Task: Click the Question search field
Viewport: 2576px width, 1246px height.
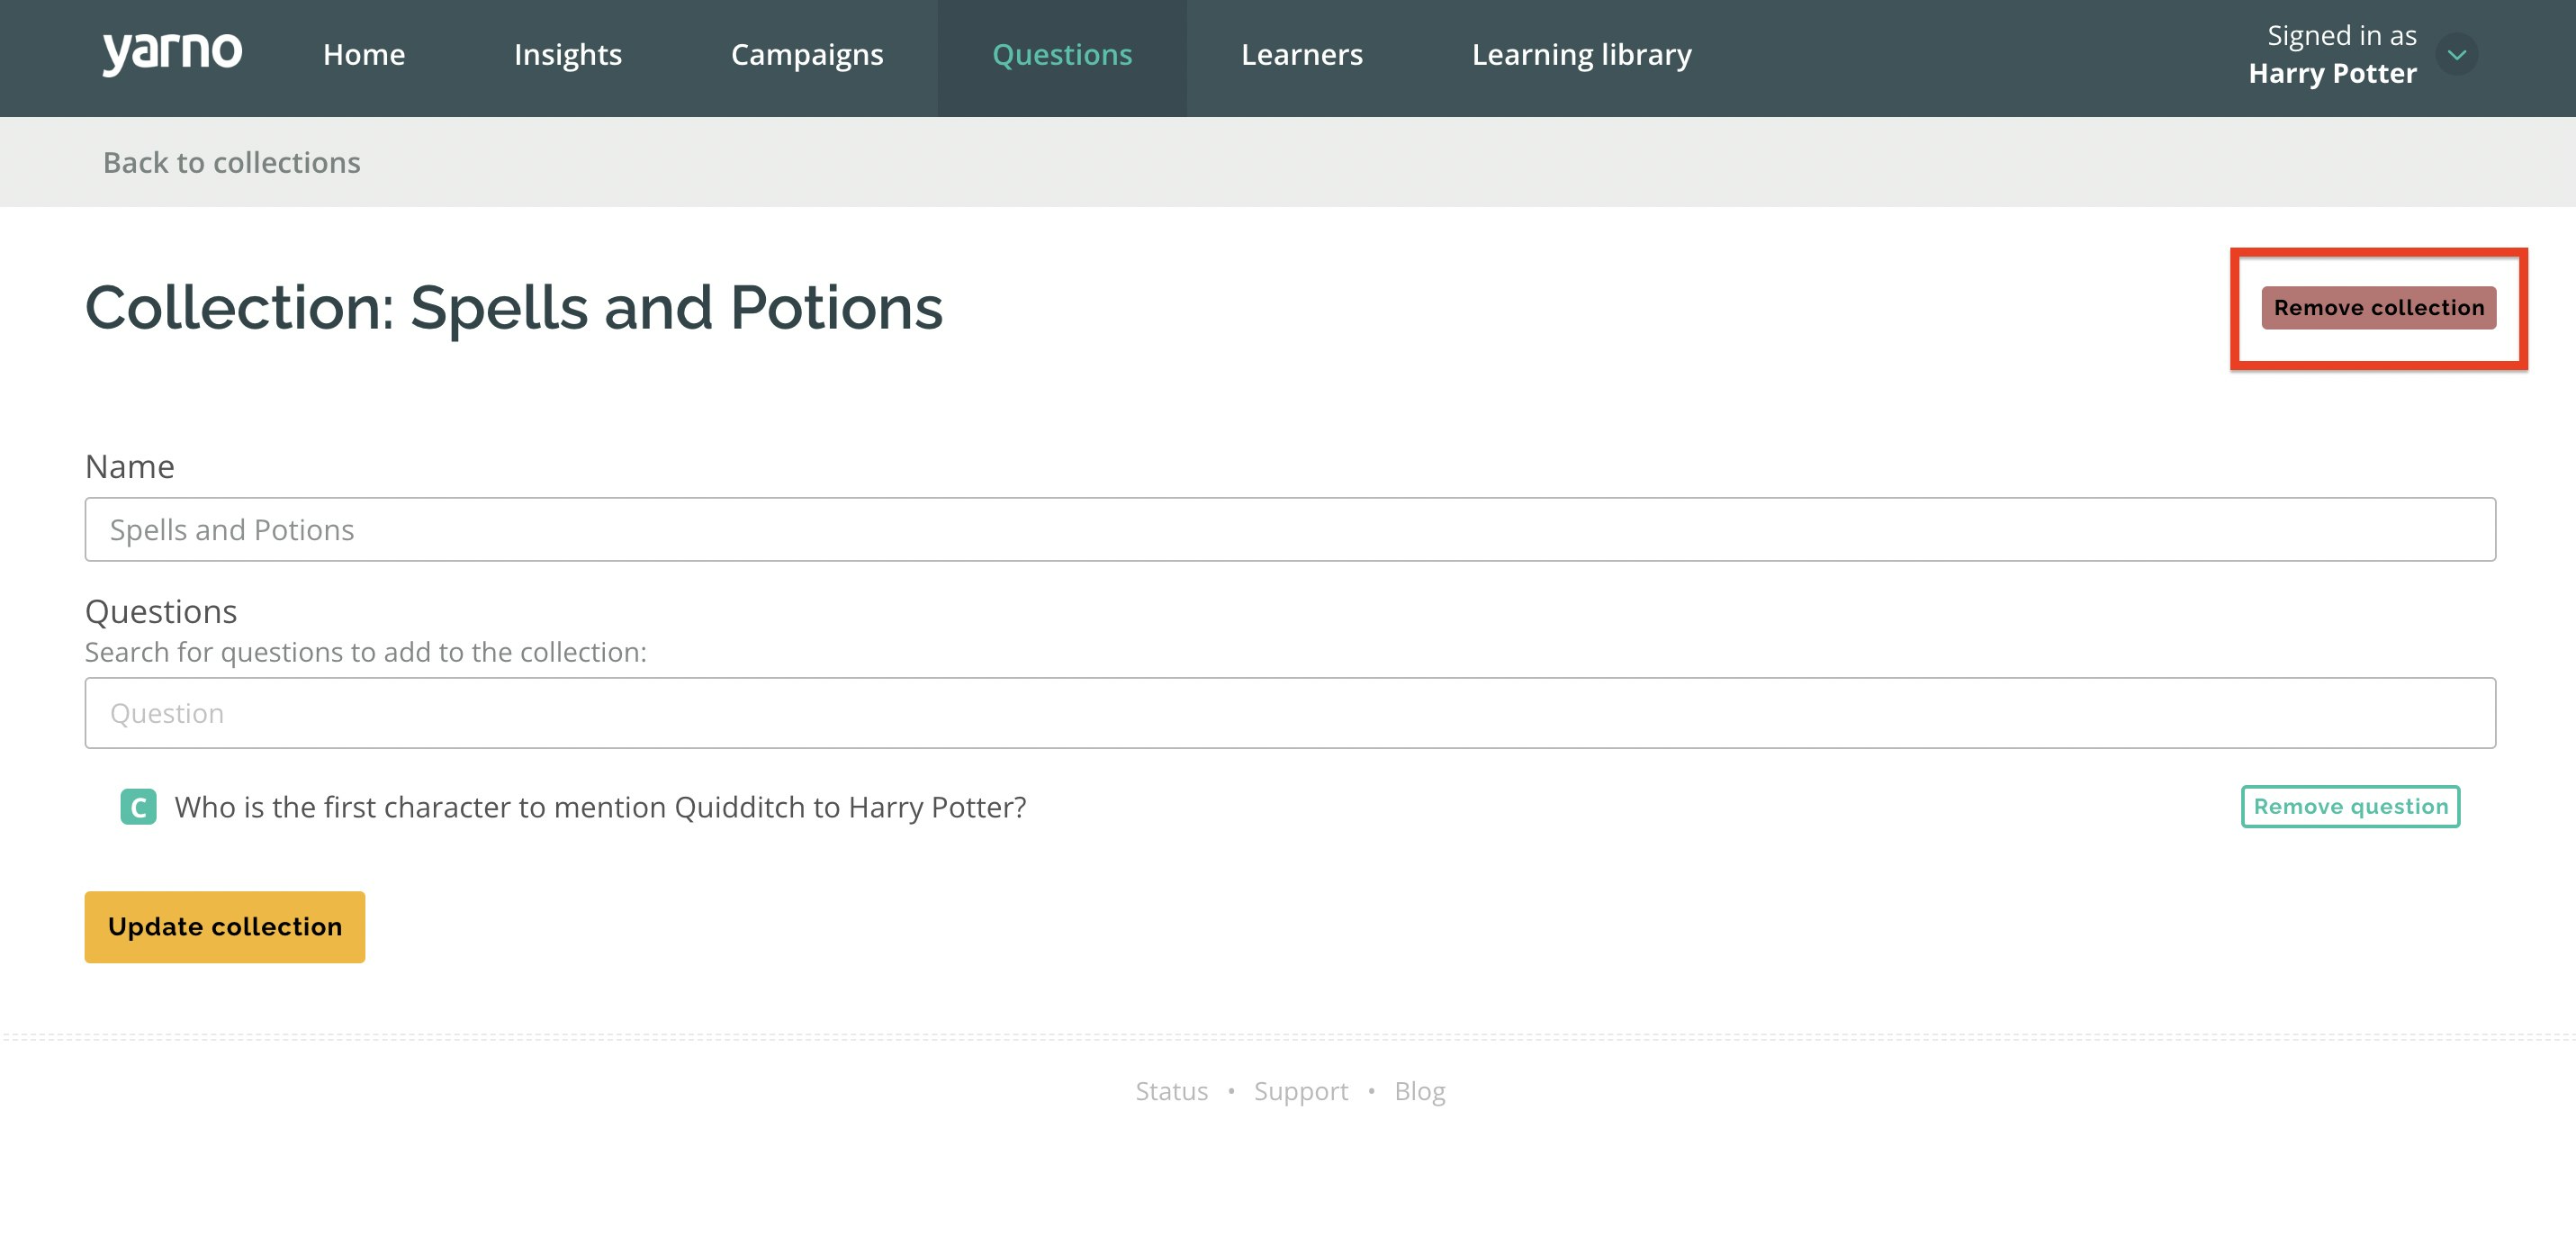Action: (x=1290, y=713)
